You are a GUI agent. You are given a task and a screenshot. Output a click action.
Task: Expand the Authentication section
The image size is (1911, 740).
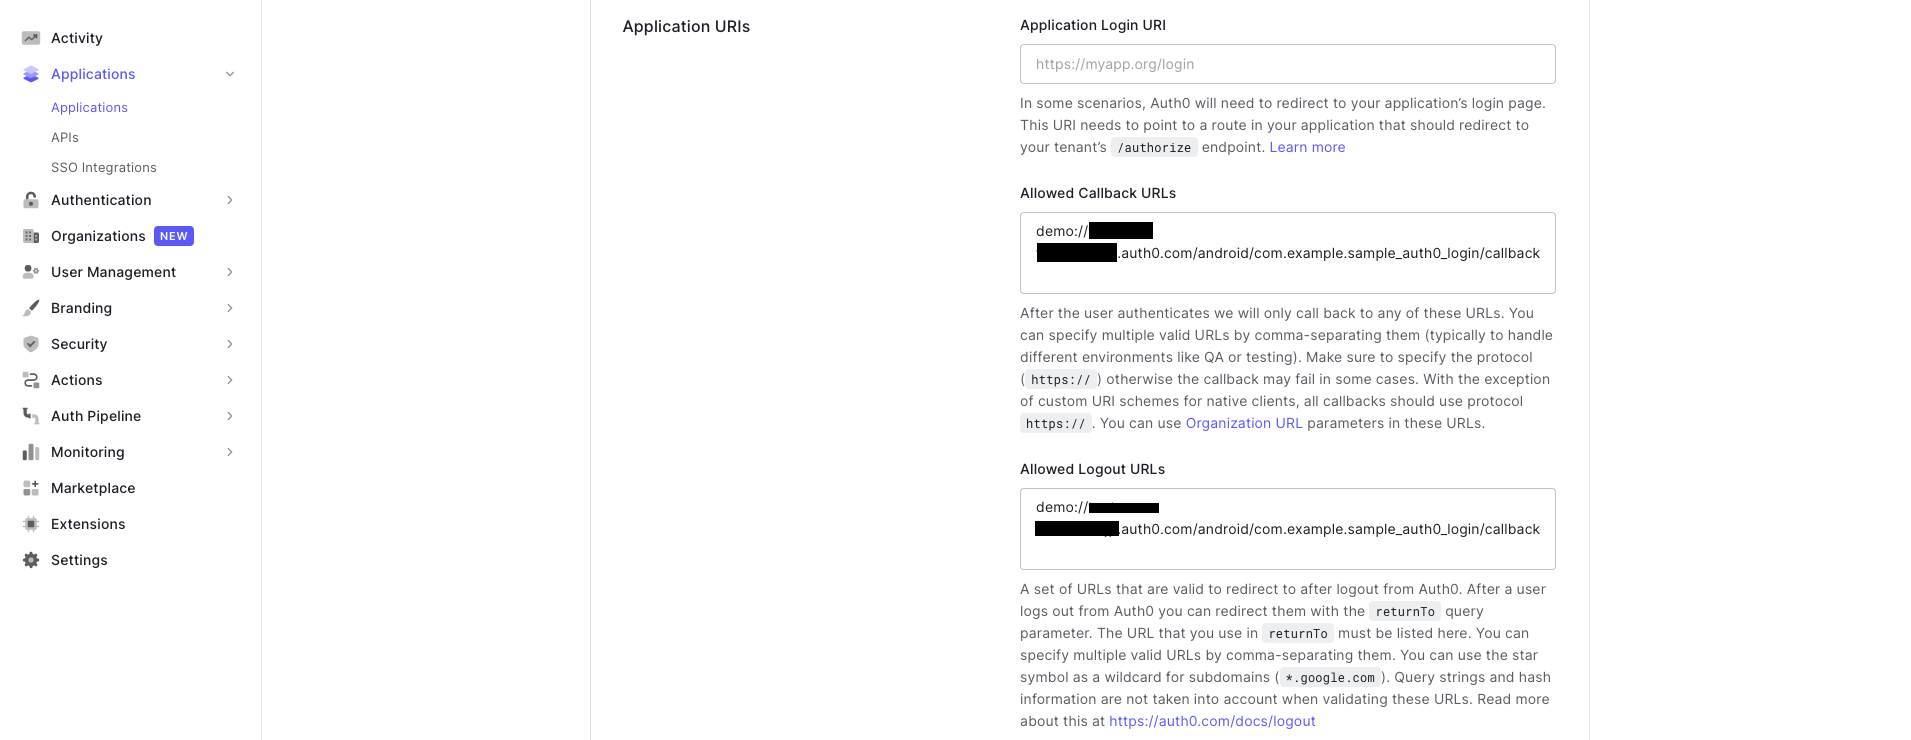(230, 200)
